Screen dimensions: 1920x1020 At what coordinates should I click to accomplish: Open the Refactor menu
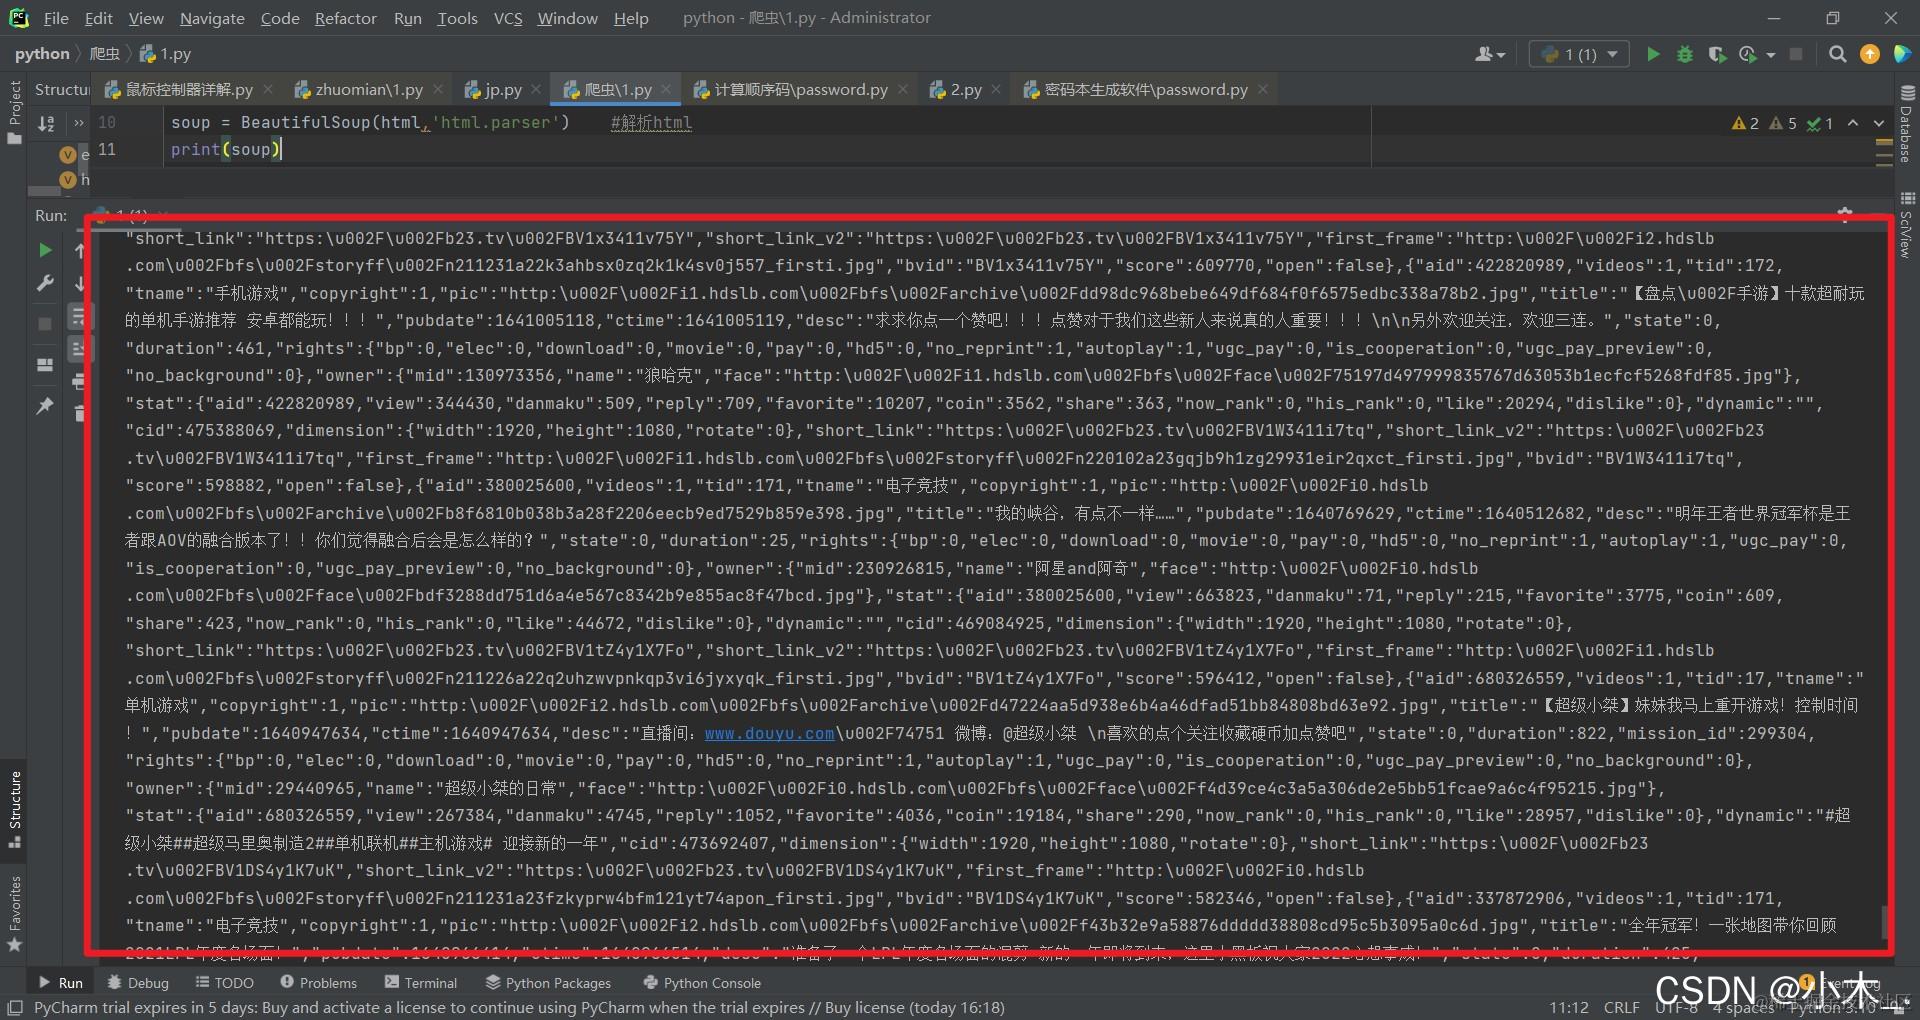click(x=345, y=18)
